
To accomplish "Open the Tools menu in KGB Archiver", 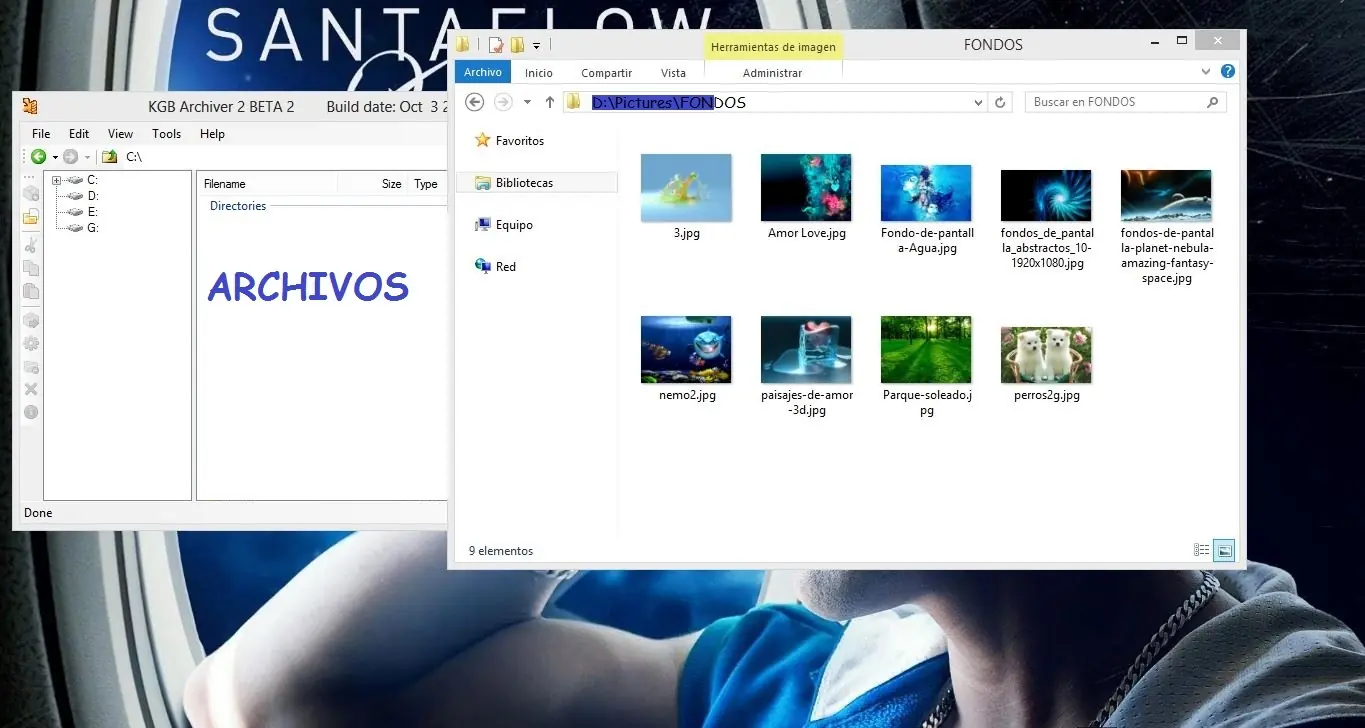I will pos(167,134).
